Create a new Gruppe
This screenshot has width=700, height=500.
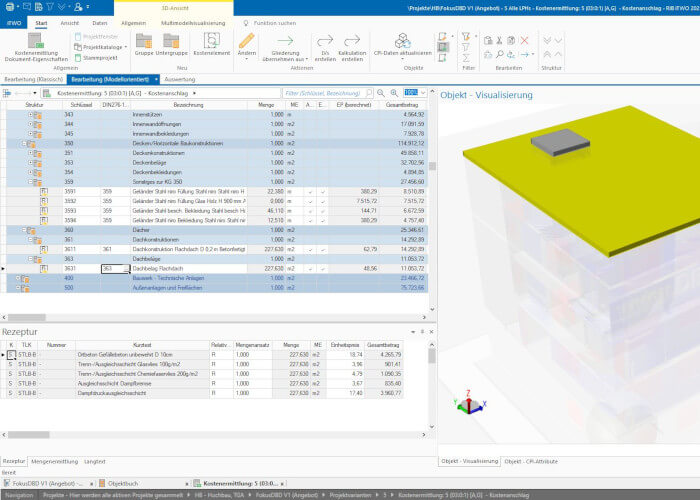click(x=144, y=45)
